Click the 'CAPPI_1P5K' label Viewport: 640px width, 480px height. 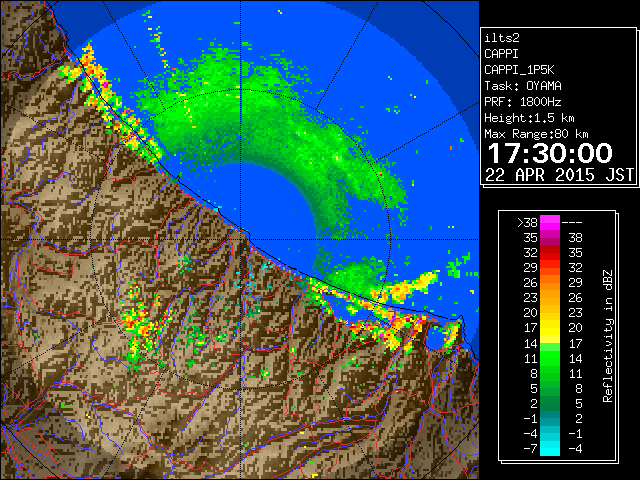519,70
